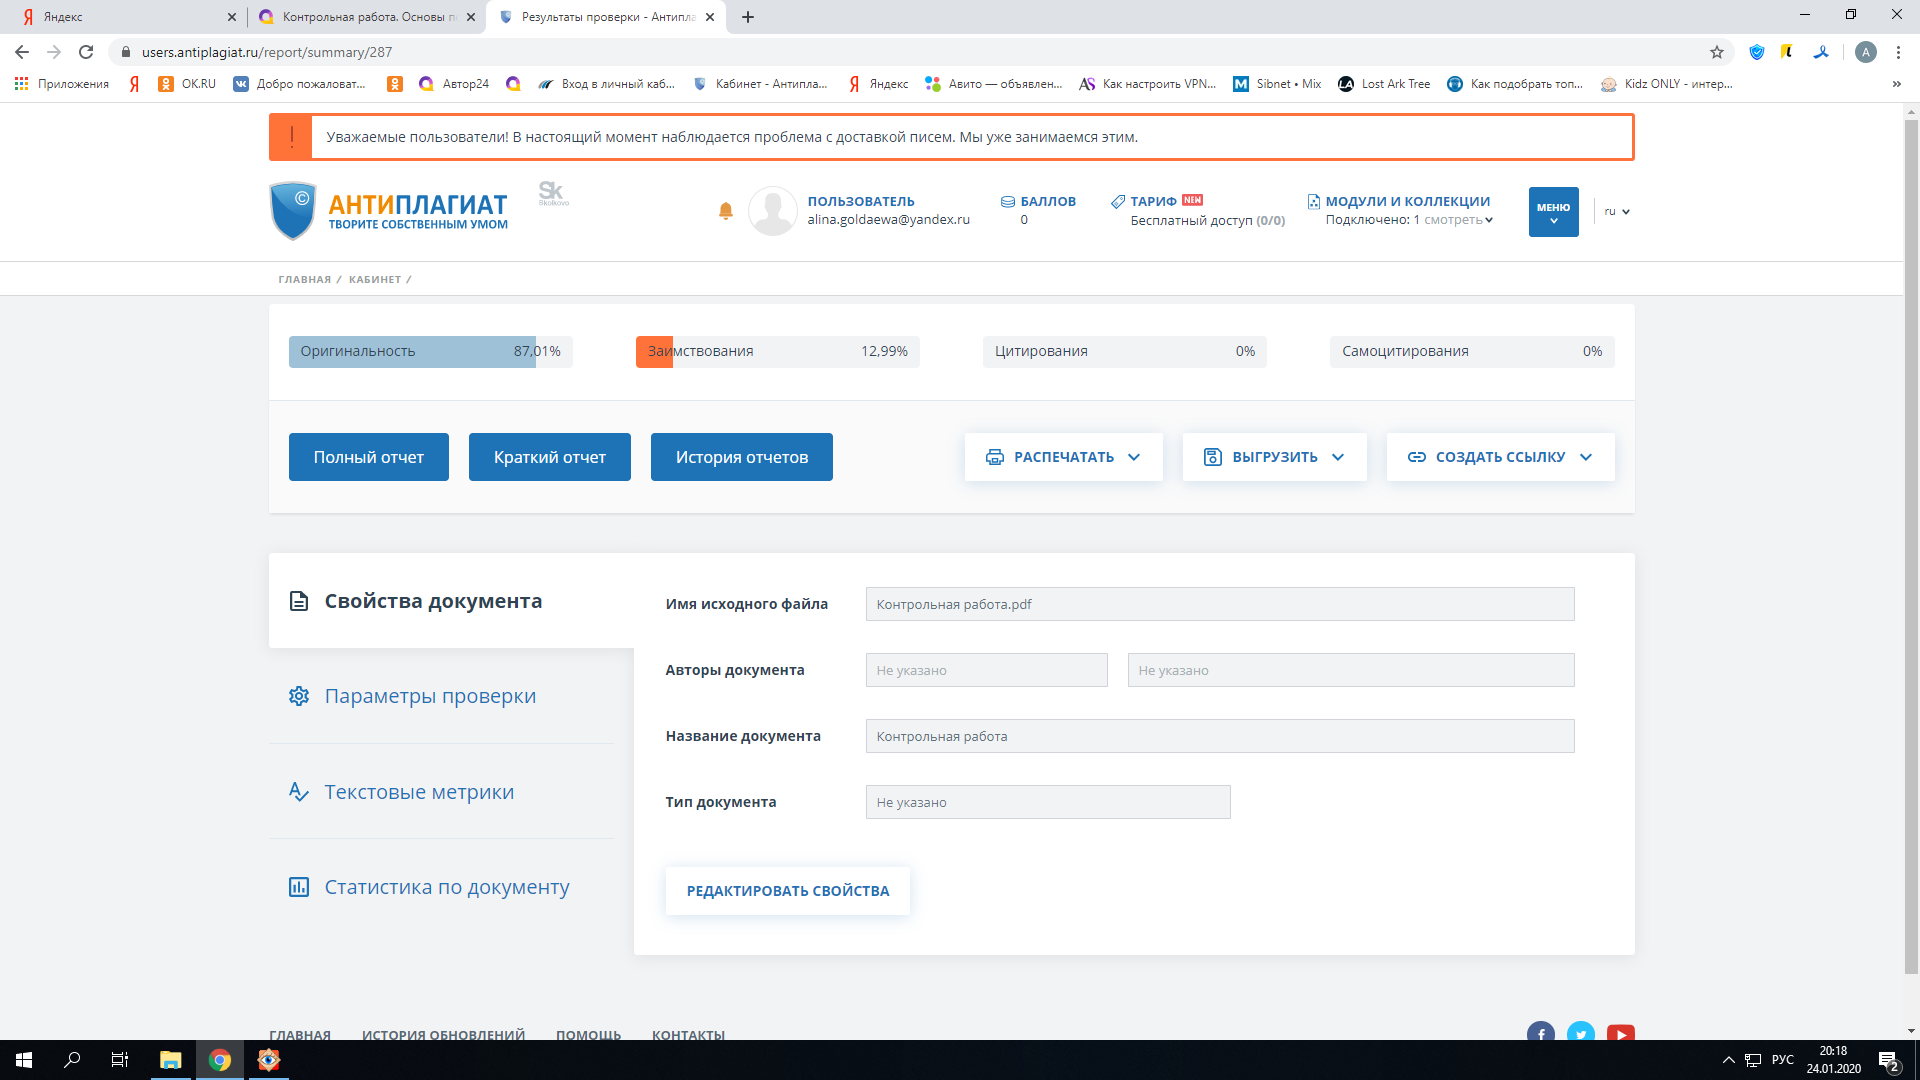Expand the Выгрузить dropdown
This screenshot has height=1080, width=1920.
pos(1274,457)
